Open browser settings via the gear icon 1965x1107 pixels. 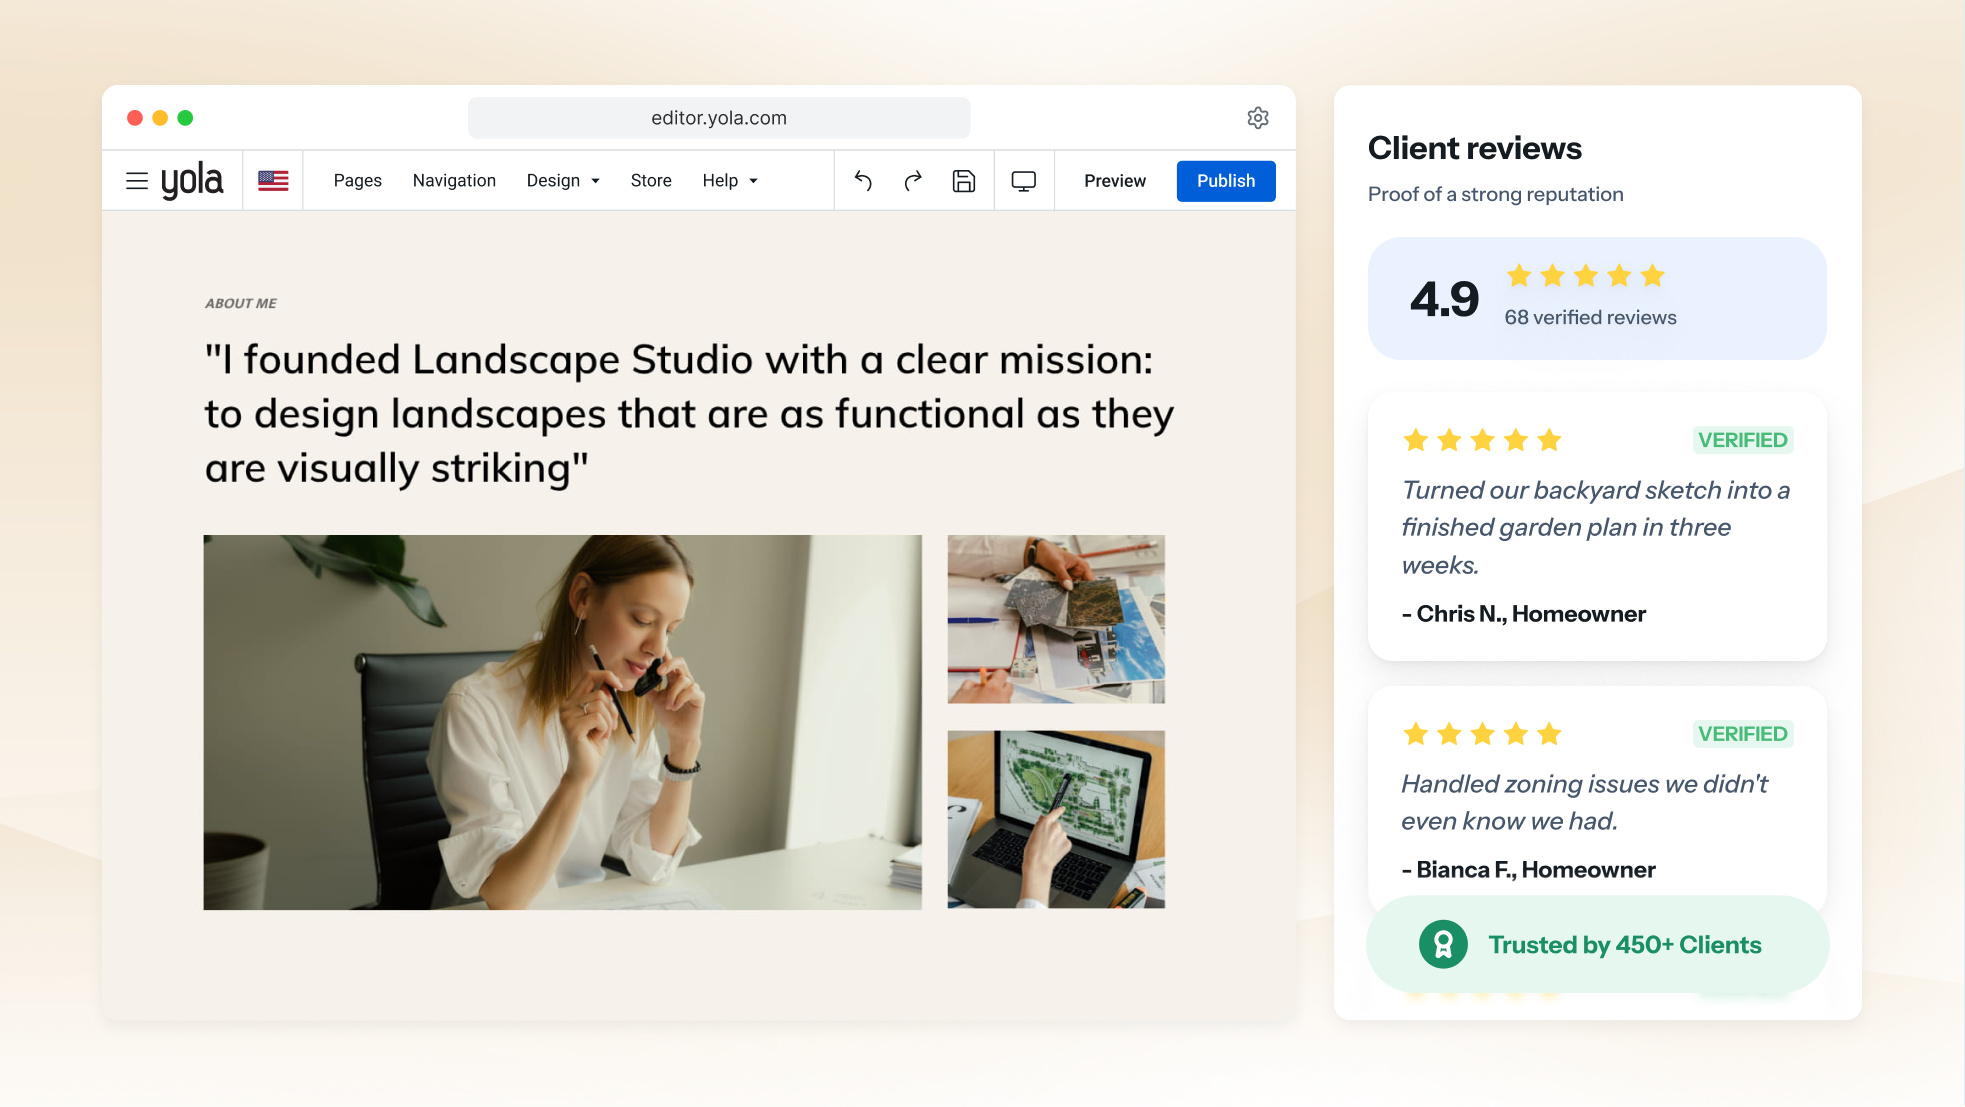tap(1258, 118)
